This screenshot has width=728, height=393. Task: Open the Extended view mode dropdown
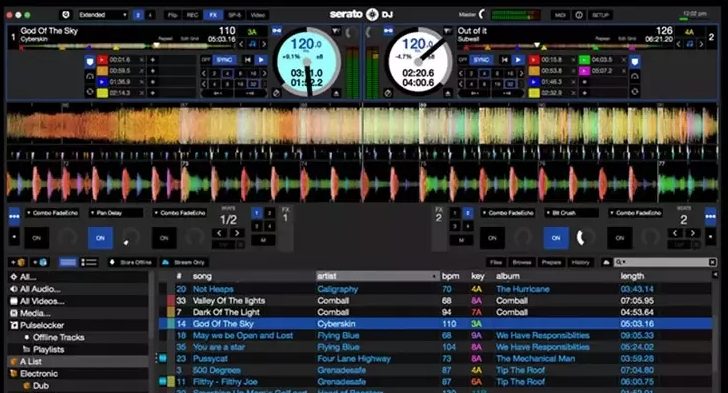(x=103, y=15)
